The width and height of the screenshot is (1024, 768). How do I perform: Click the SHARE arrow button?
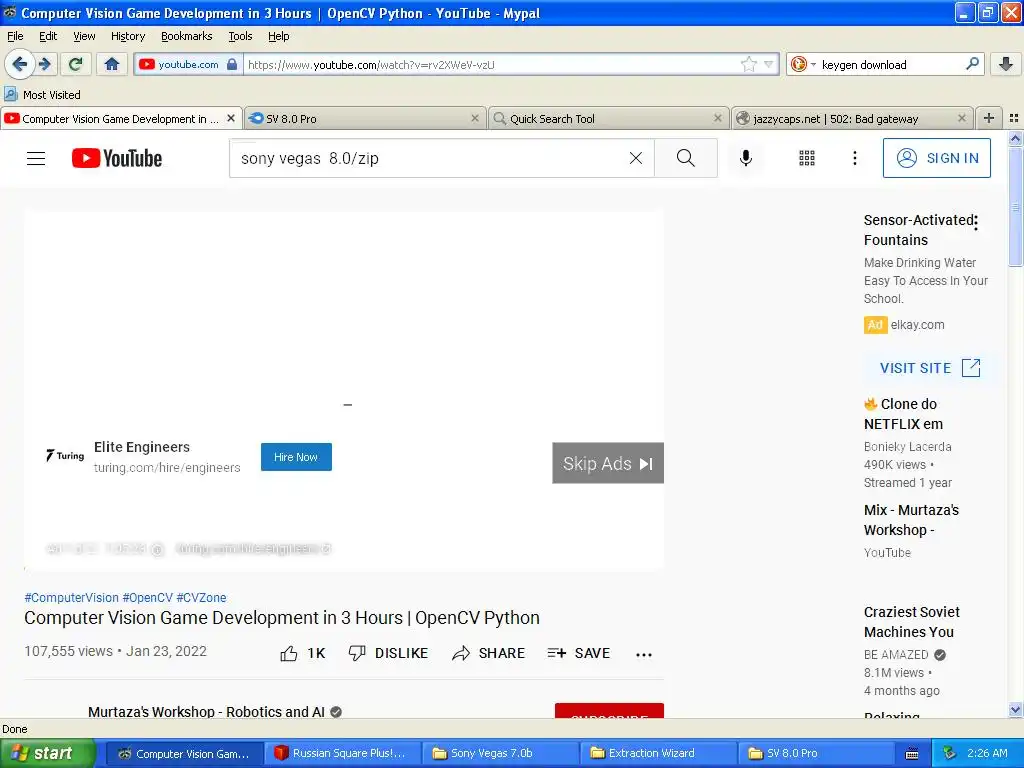click(488, 653)
